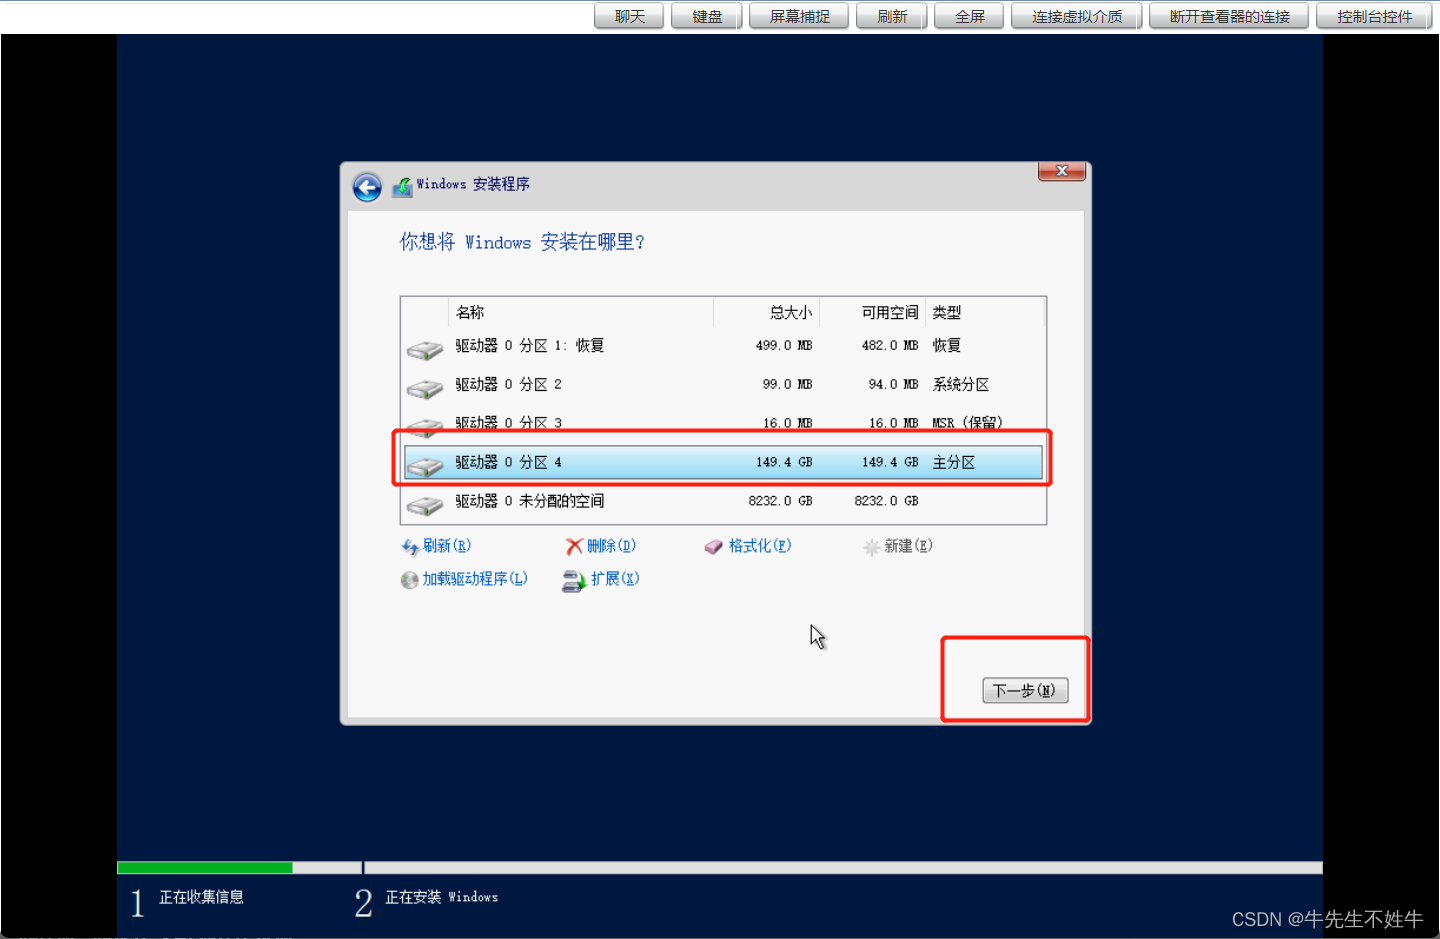Click 屏幕捕捉 in the top toolbar
Viewport: 1440px width, 939px height.
(799, 16)
